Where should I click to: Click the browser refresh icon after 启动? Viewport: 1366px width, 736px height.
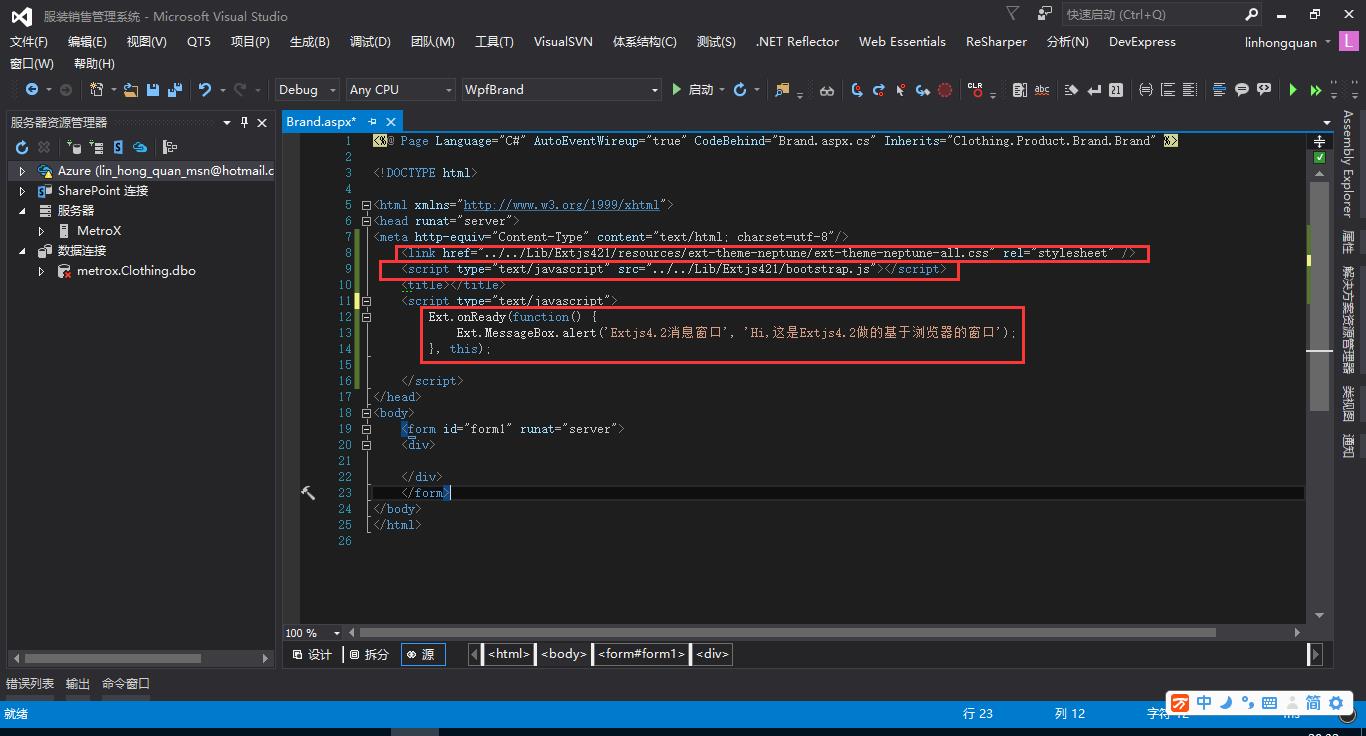click(740, 90)
